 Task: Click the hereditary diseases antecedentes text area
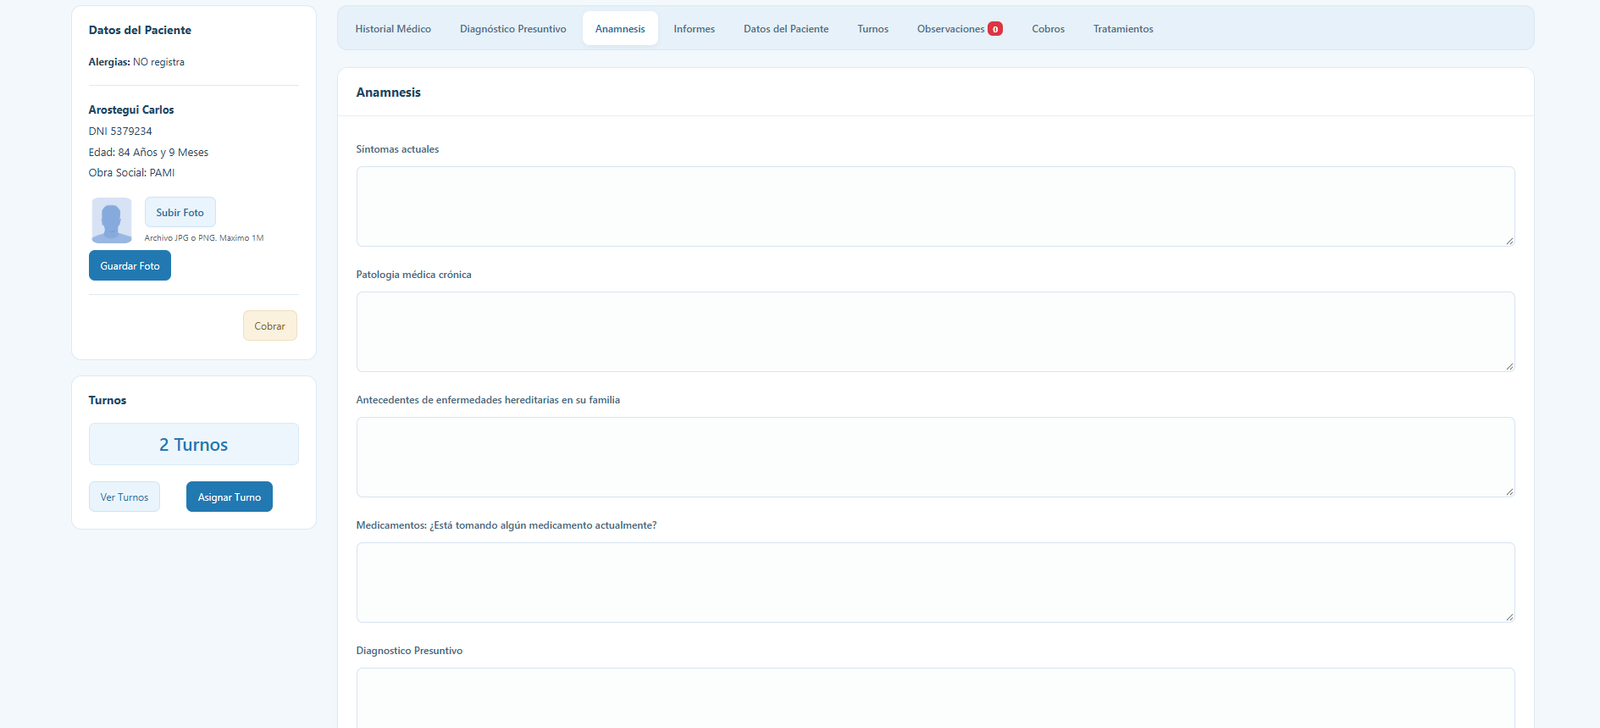(x=935, y=457)
